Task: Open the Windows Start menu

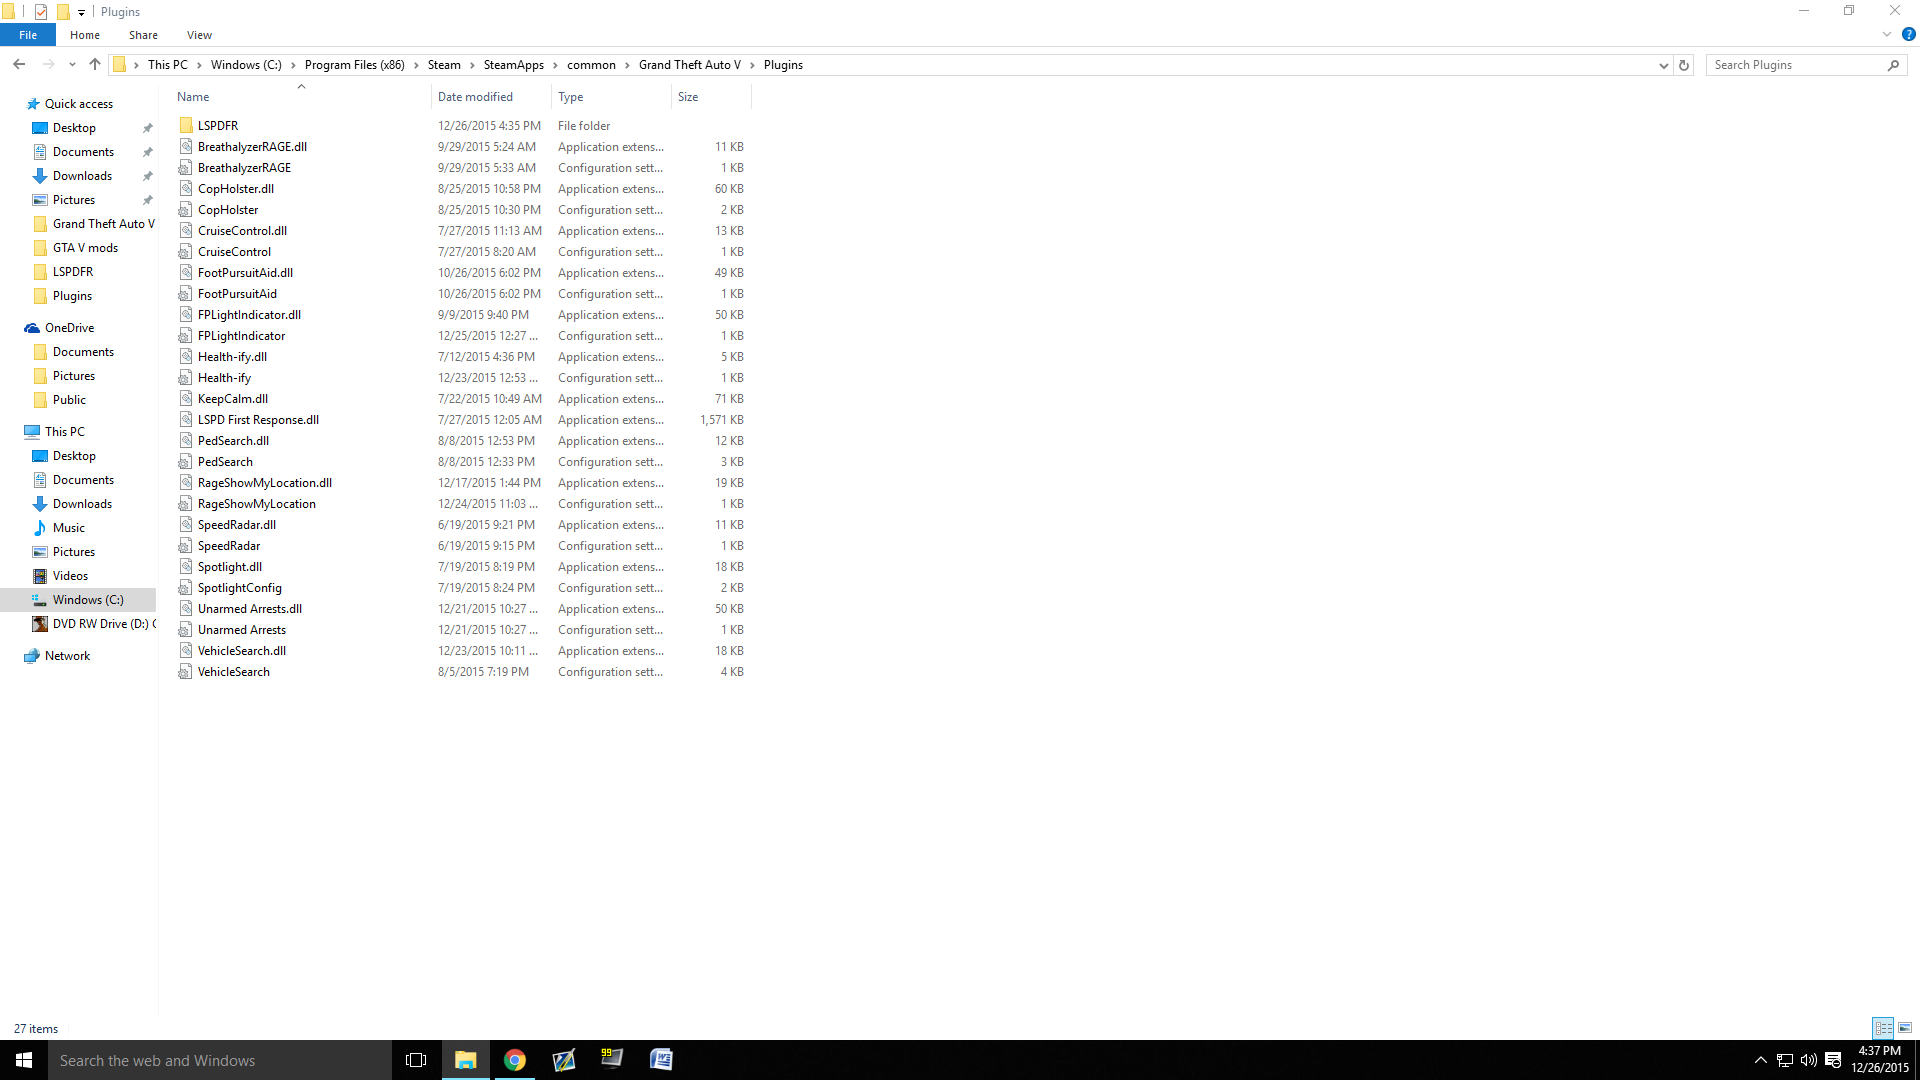Action: click(x=24, y=1060)
